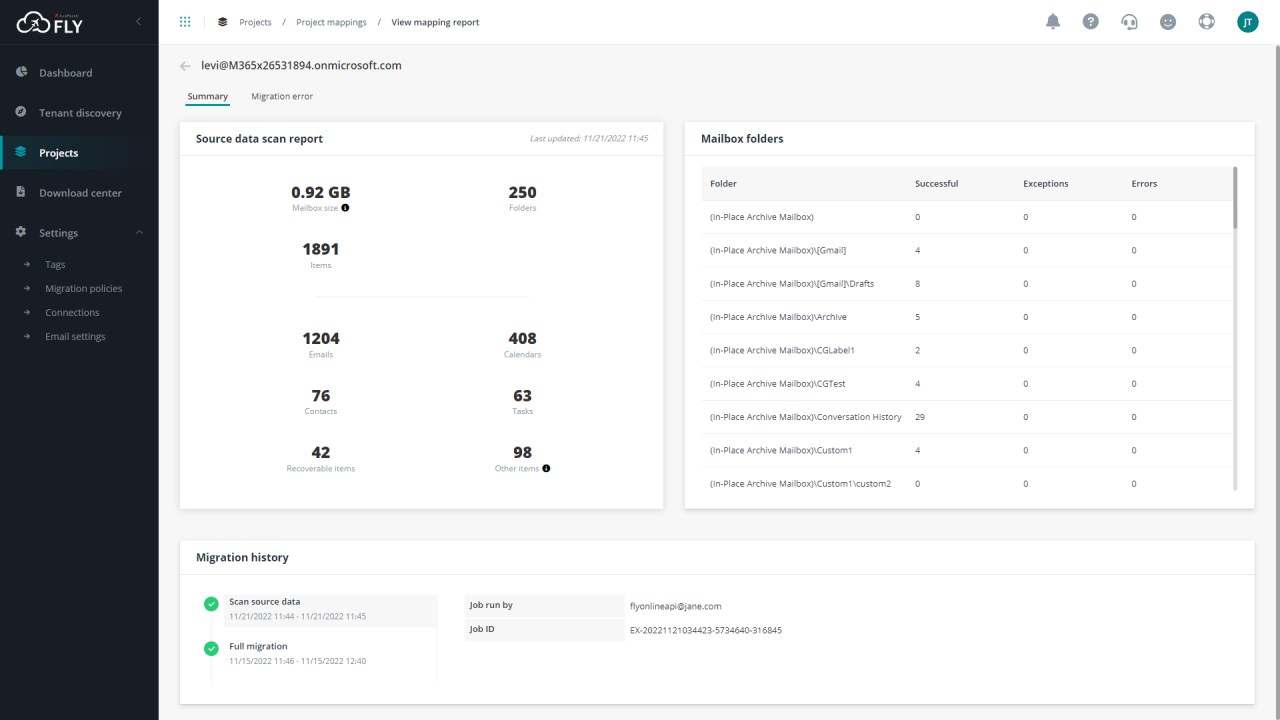Screen dimensions: 1280x720
Task: Open Download center in the sidebar
Action: coord(79,193)
